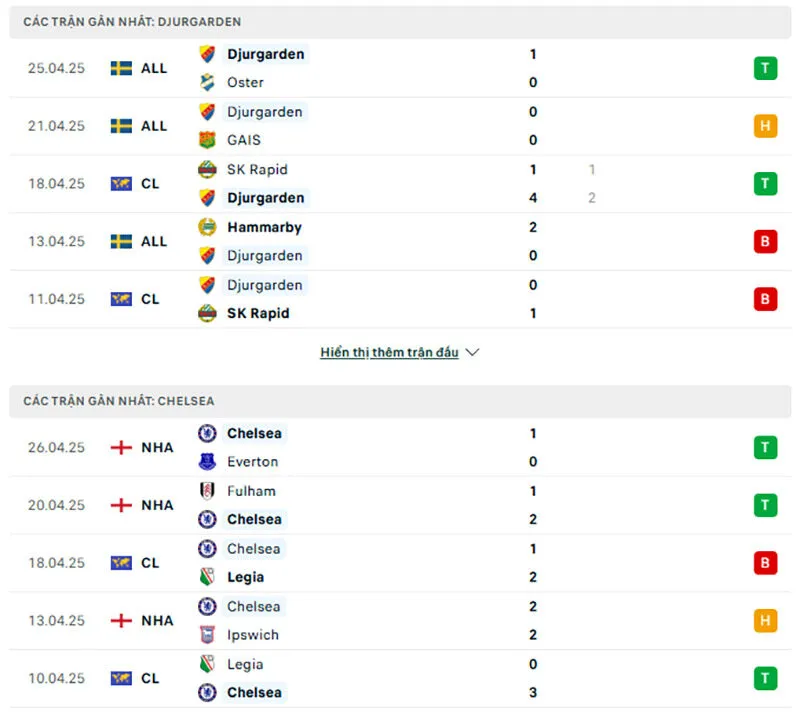Click the GAIS club crest icon
The image size is (800, 715).
pyautogui.click(x=207, y=140)
